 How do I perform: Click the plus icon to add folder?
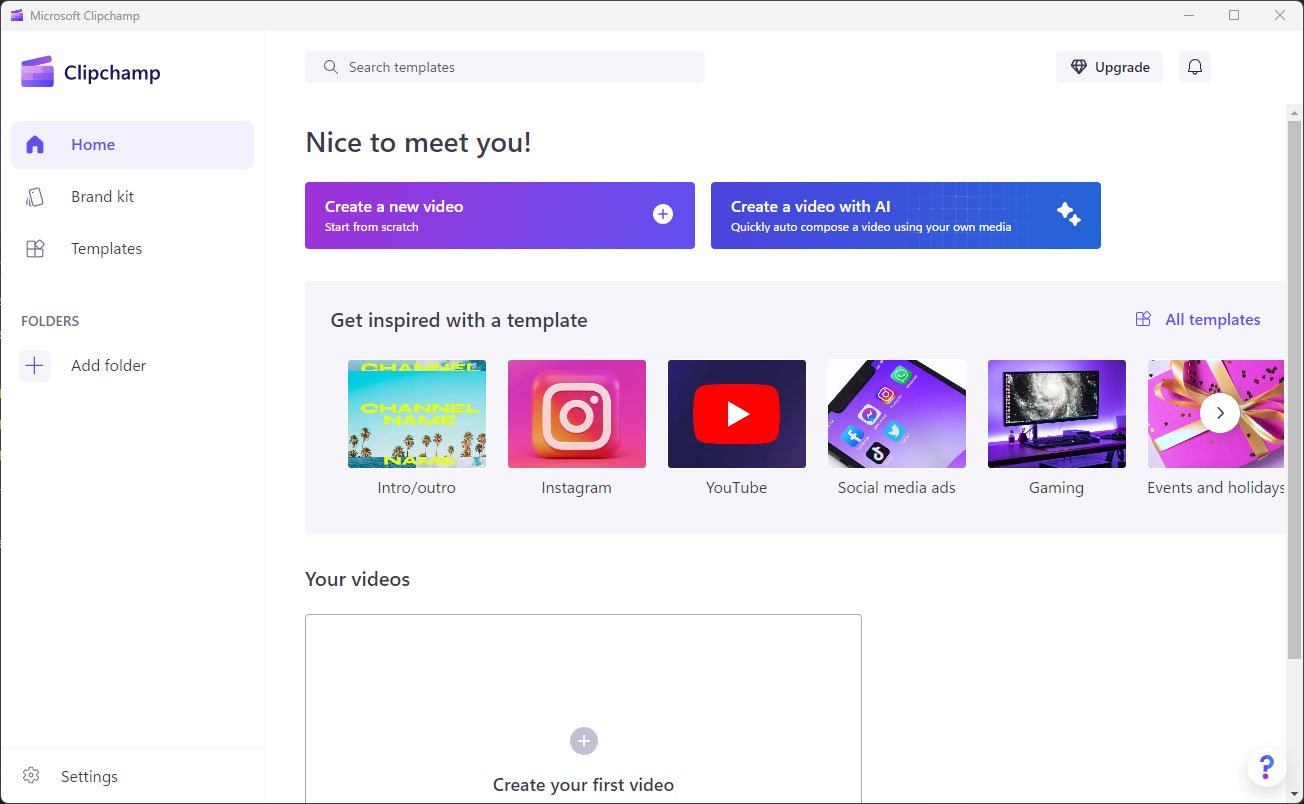tap(35, 366)
